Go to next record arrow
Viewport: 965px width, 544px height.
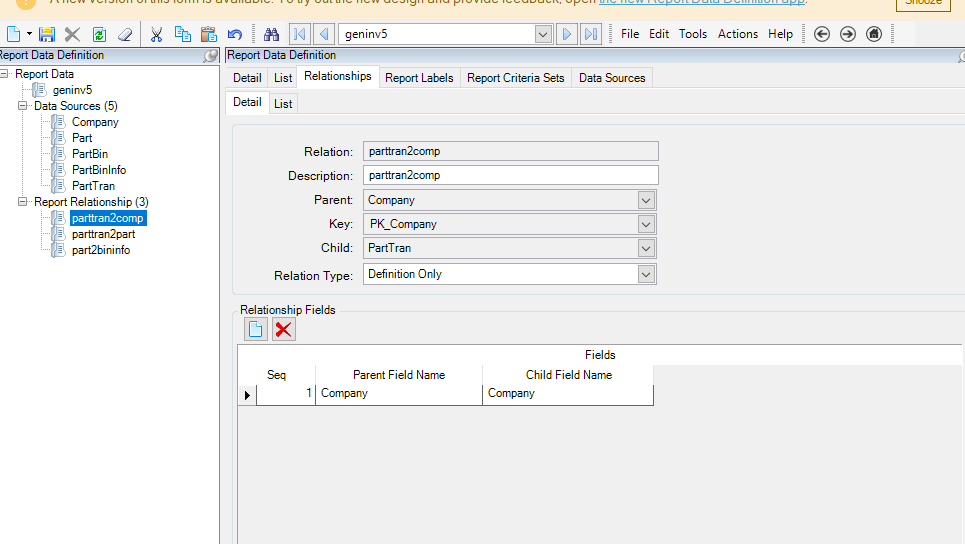click(x=567, y=34)
